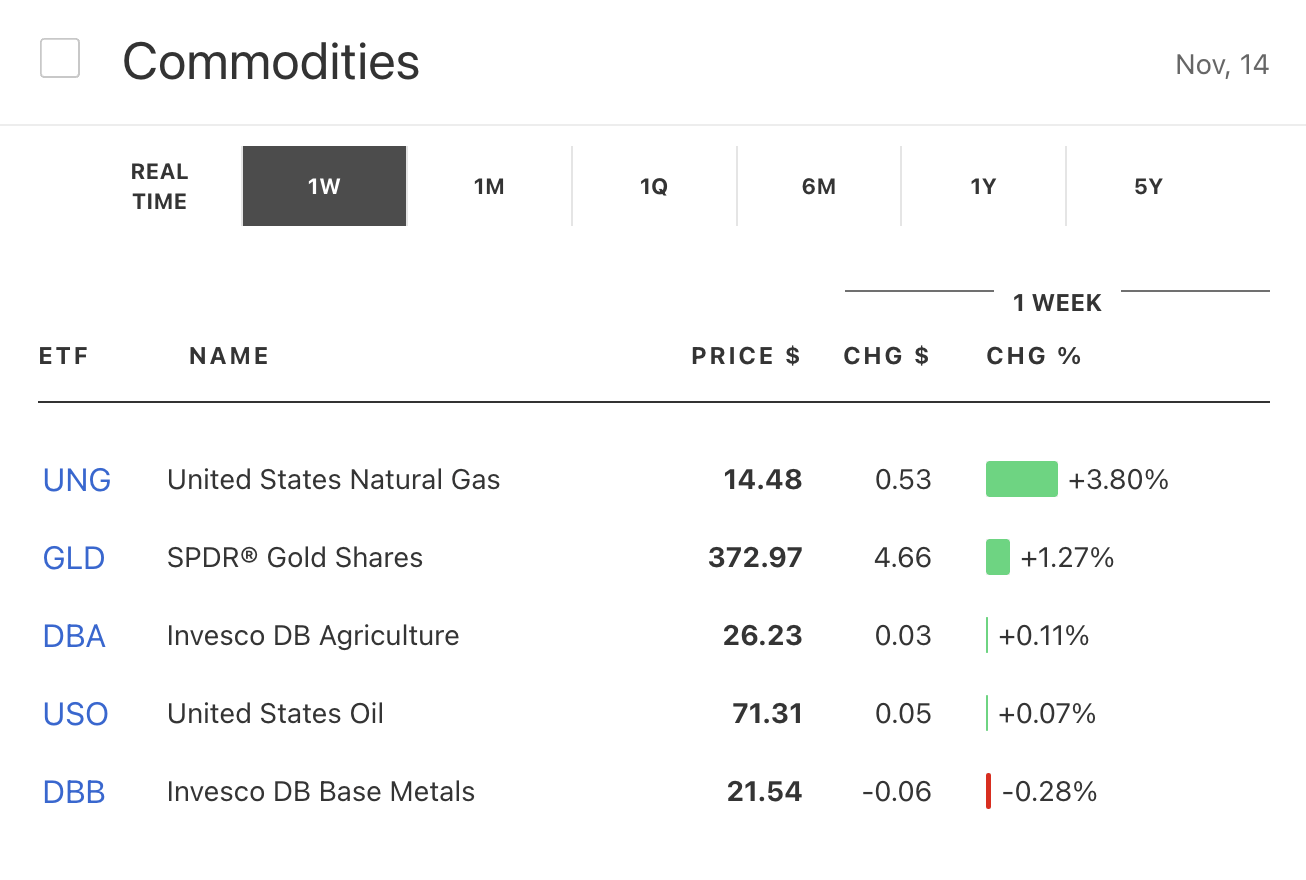The image size is (1306, 880).
Task: Switch to the 1M period tab
Action: coord(489,186)
